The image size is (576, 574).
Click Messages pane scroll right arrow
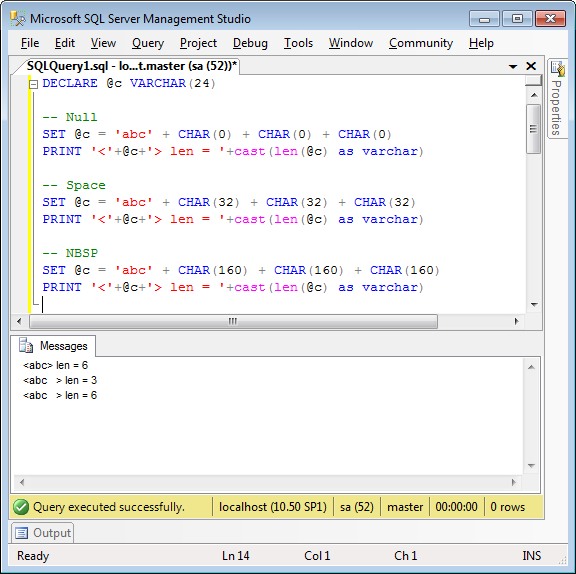[x=514, y=482]
